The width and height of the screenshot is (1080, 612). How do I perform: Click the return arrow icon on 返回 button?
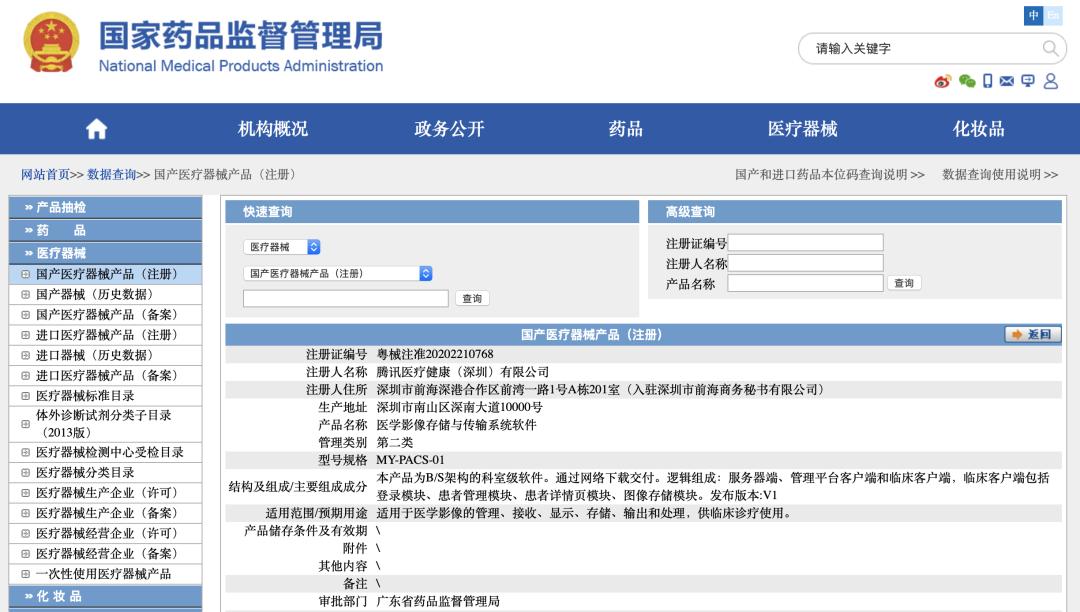click(x=1018, y=334)
